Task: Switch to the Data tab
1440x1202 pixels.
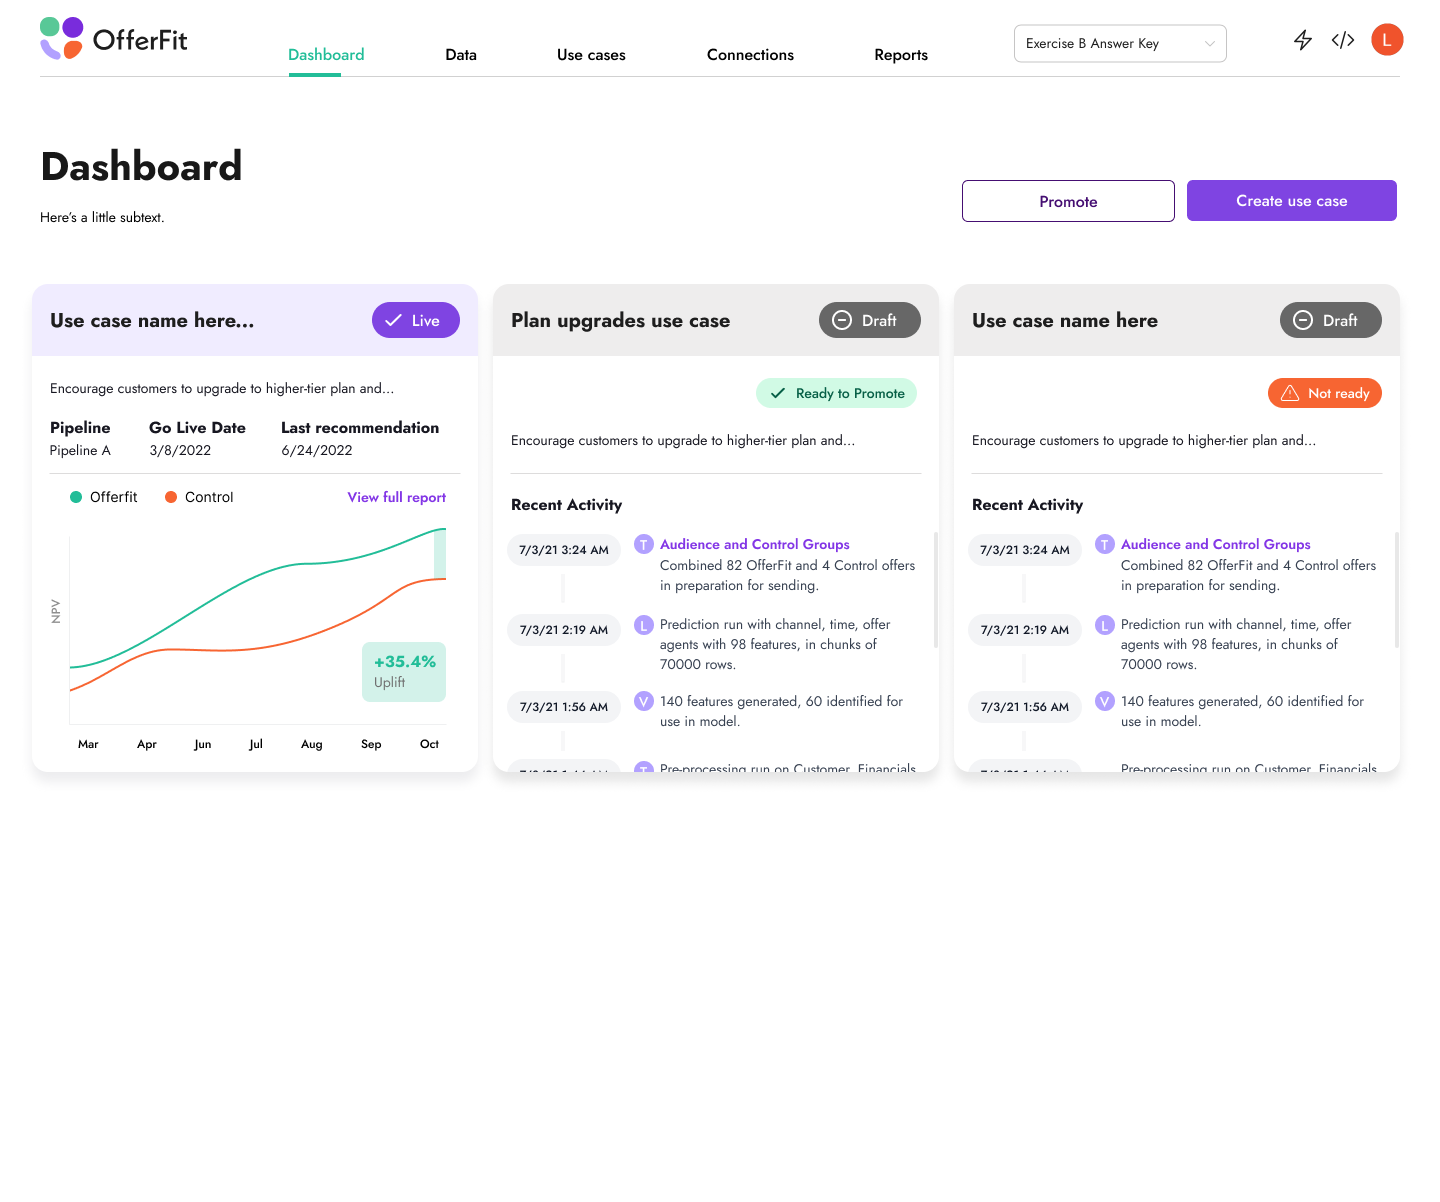Action: (461, 55)
